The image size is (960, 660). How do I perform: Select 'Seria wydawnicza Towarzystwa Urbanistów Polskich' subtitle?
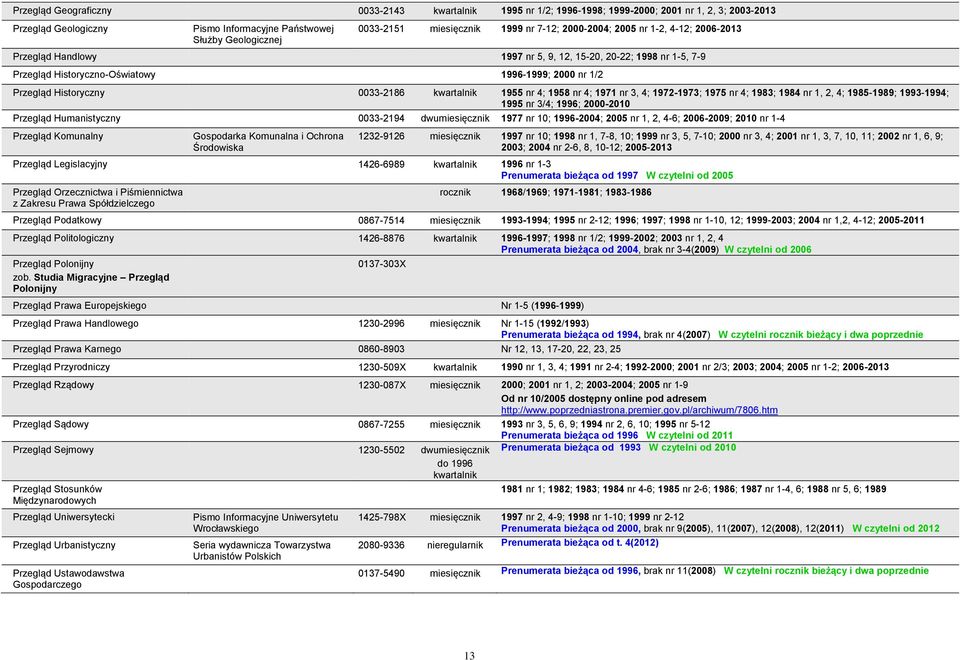261,551
